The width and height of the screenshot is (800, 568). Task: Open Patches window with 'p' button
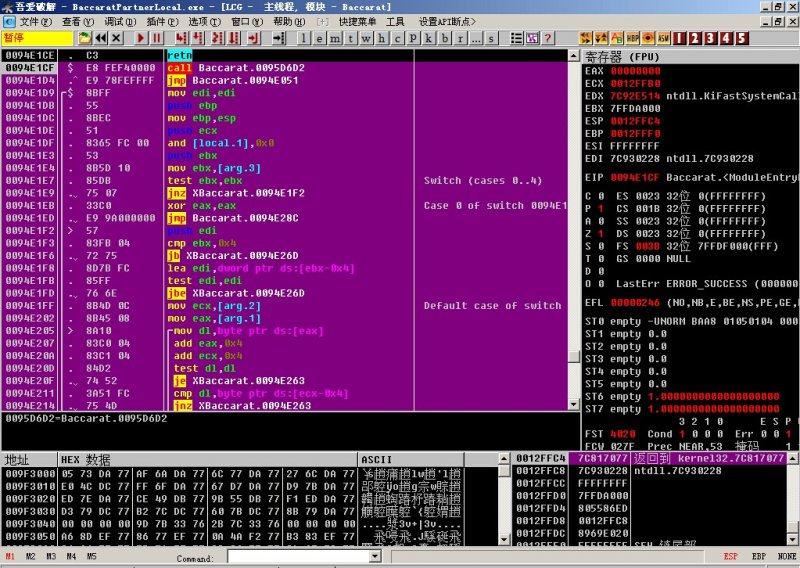point(413,38)
